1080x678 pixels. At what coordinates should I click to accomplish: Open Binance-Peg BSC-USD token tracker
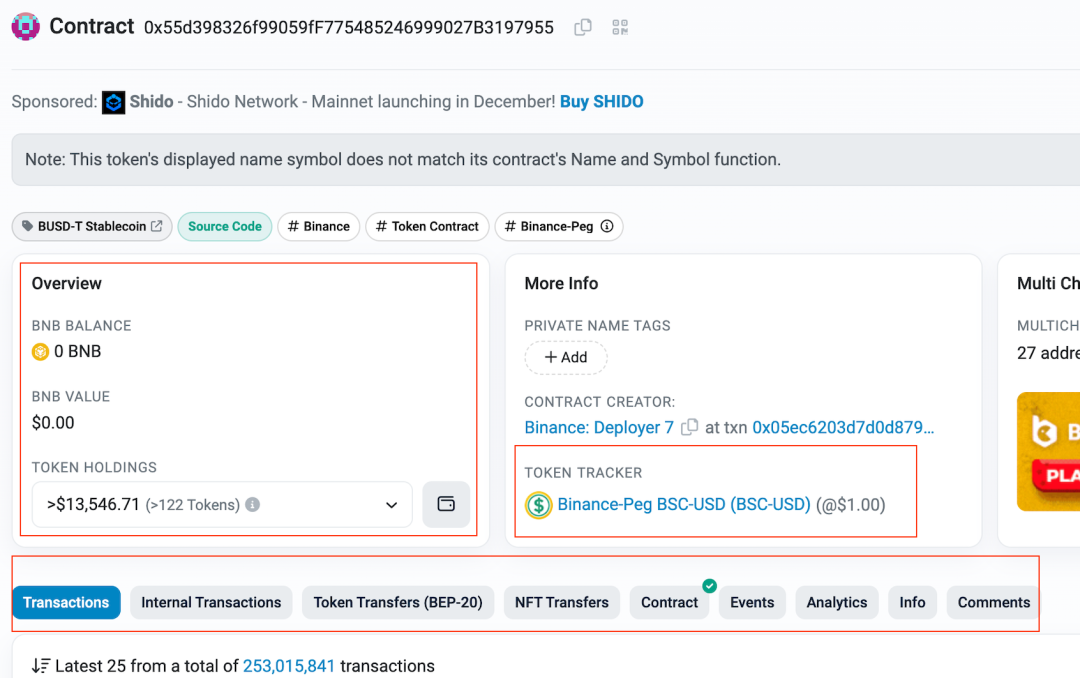684,504
